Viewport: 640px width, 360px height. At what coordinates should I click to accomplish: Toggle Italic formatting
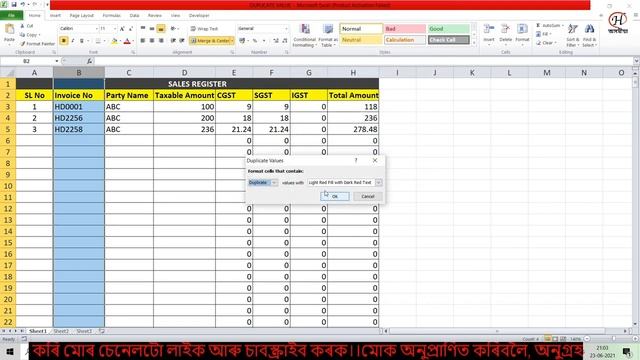(73, 41)
